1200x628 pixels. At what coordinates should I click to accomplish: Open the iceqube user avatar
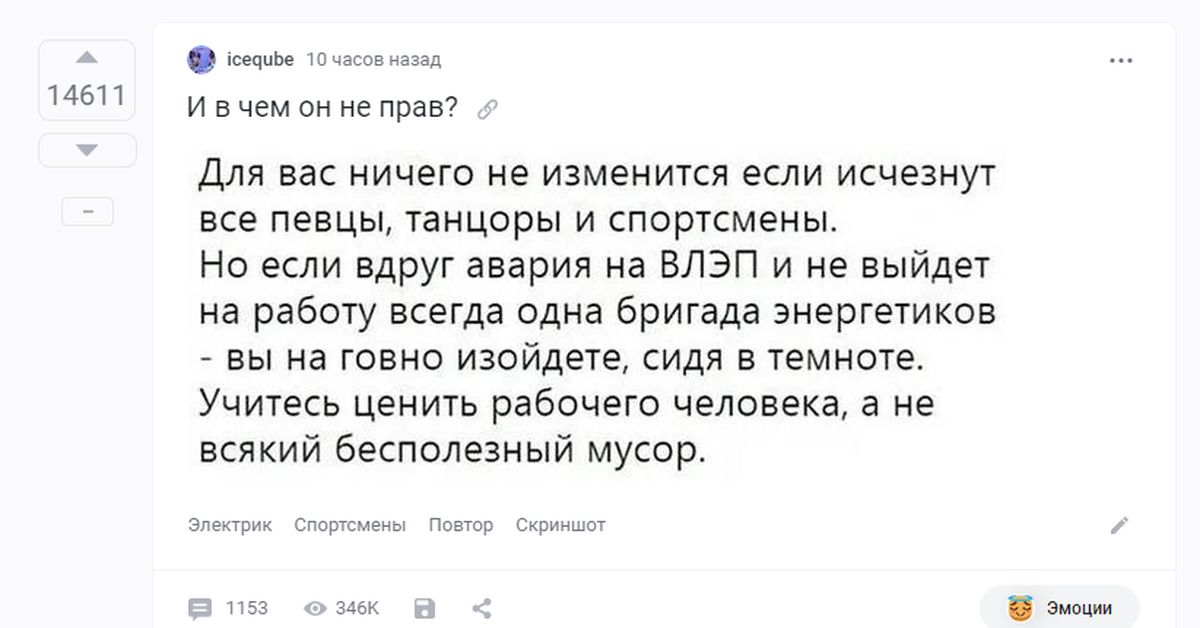(x=201, y=60)
